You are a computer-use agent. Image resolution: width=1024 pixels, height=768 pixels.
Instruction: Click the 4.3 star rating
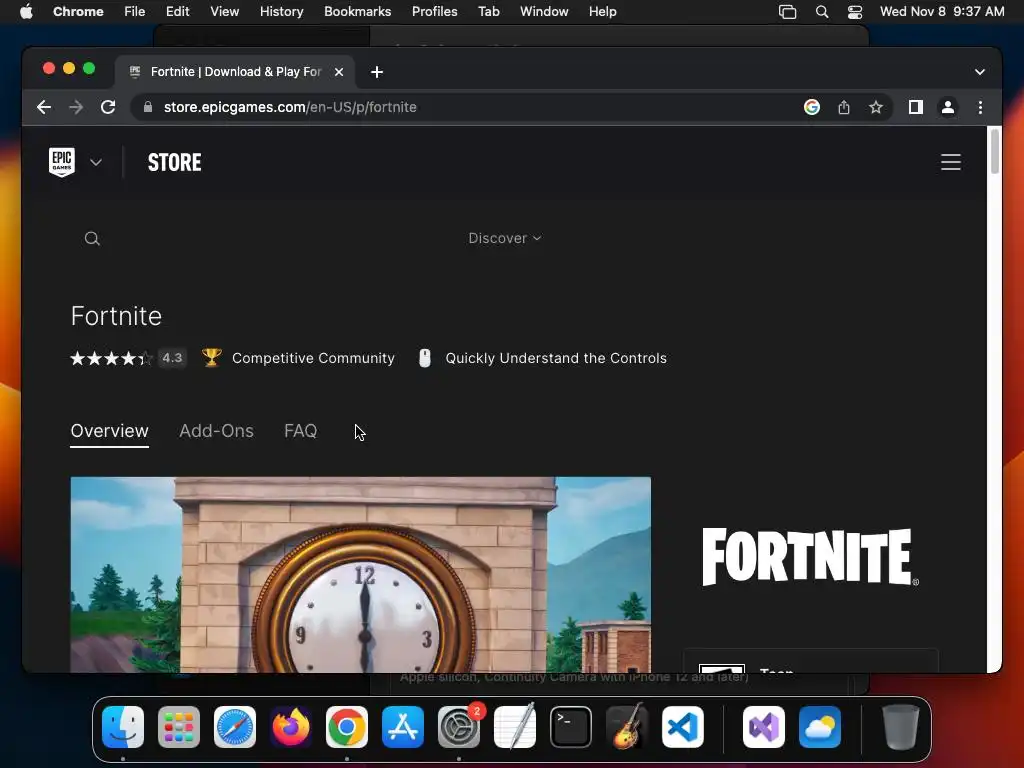pos(128,358)
